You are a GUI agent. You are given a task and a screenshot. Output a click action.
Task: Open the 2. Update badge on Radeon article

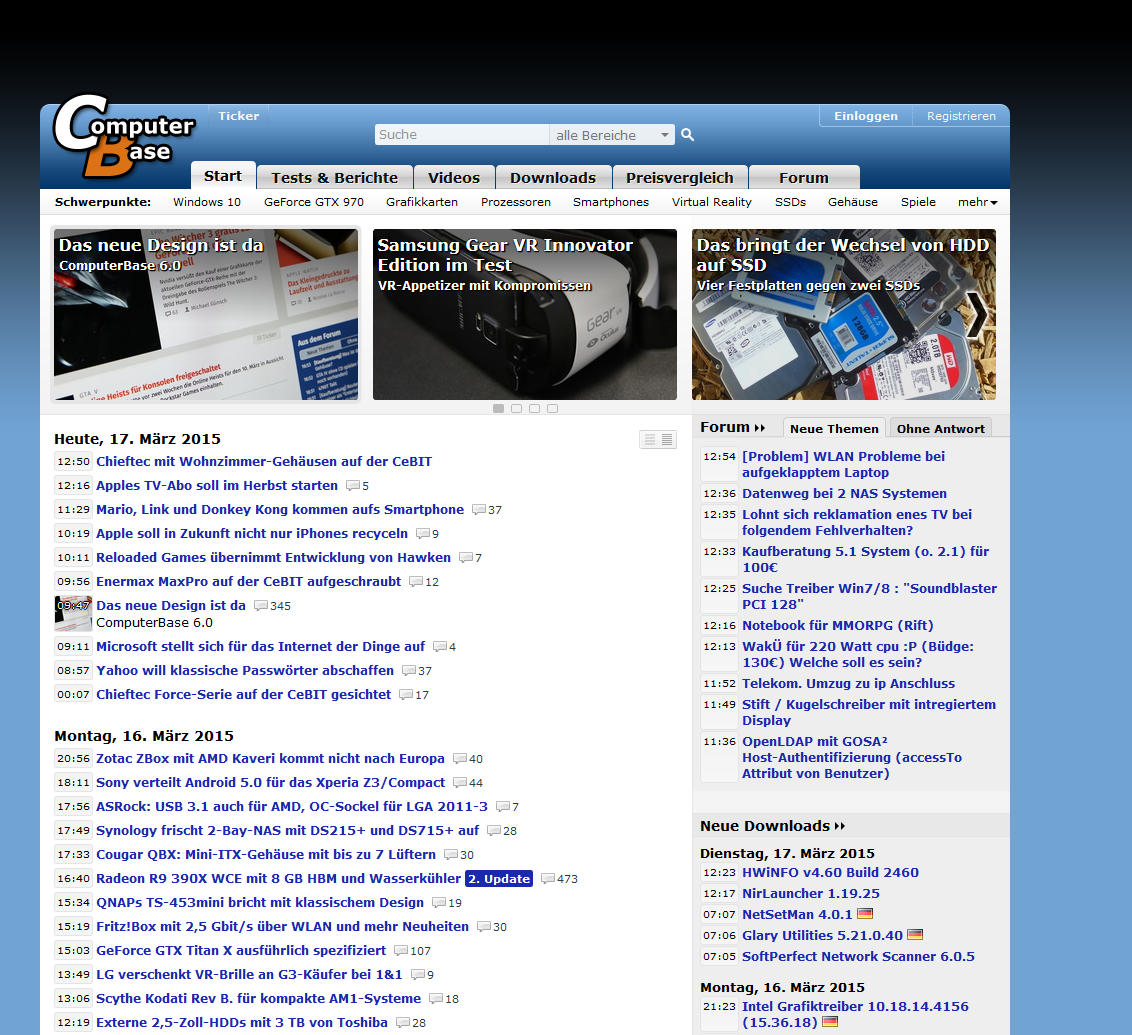pos(499,878)
